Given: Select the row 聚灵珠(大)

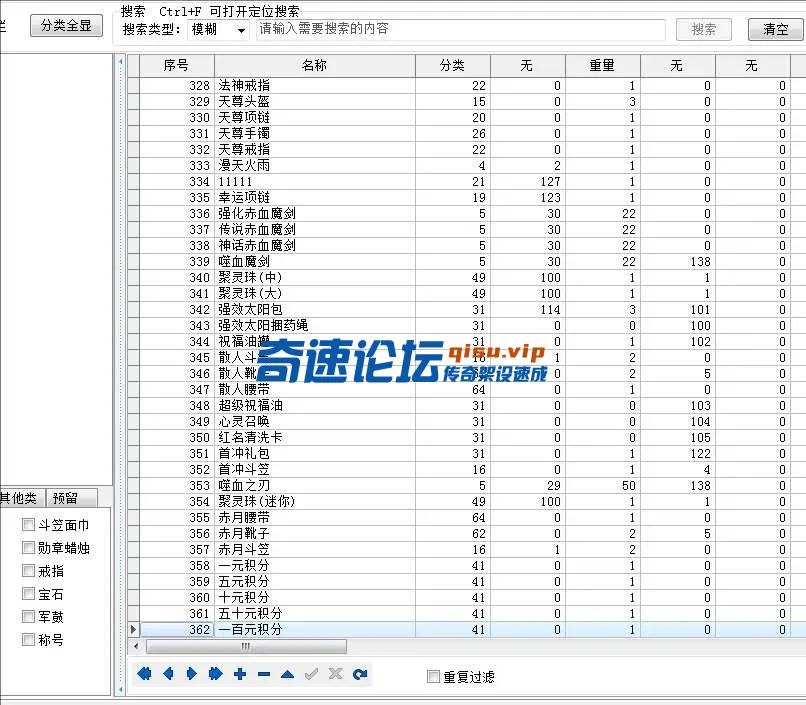Looking at the screenshot, I should 465,293.
